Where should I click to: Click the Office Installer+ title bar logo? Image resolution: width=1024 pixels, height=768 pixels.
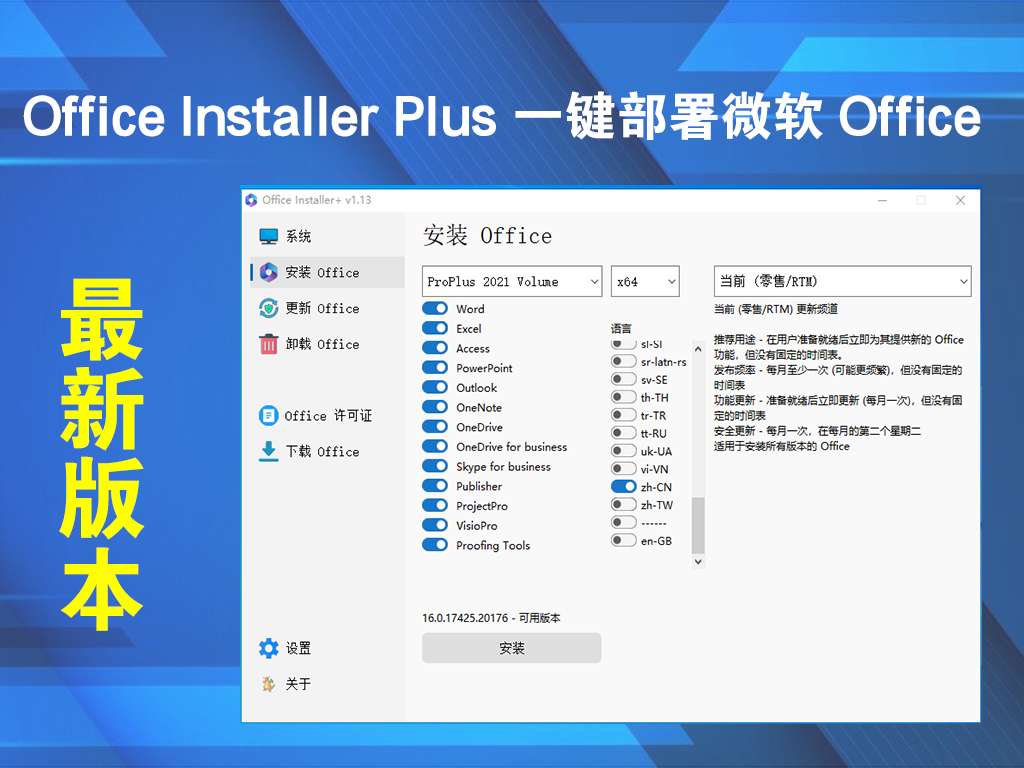tap(251, 200)
